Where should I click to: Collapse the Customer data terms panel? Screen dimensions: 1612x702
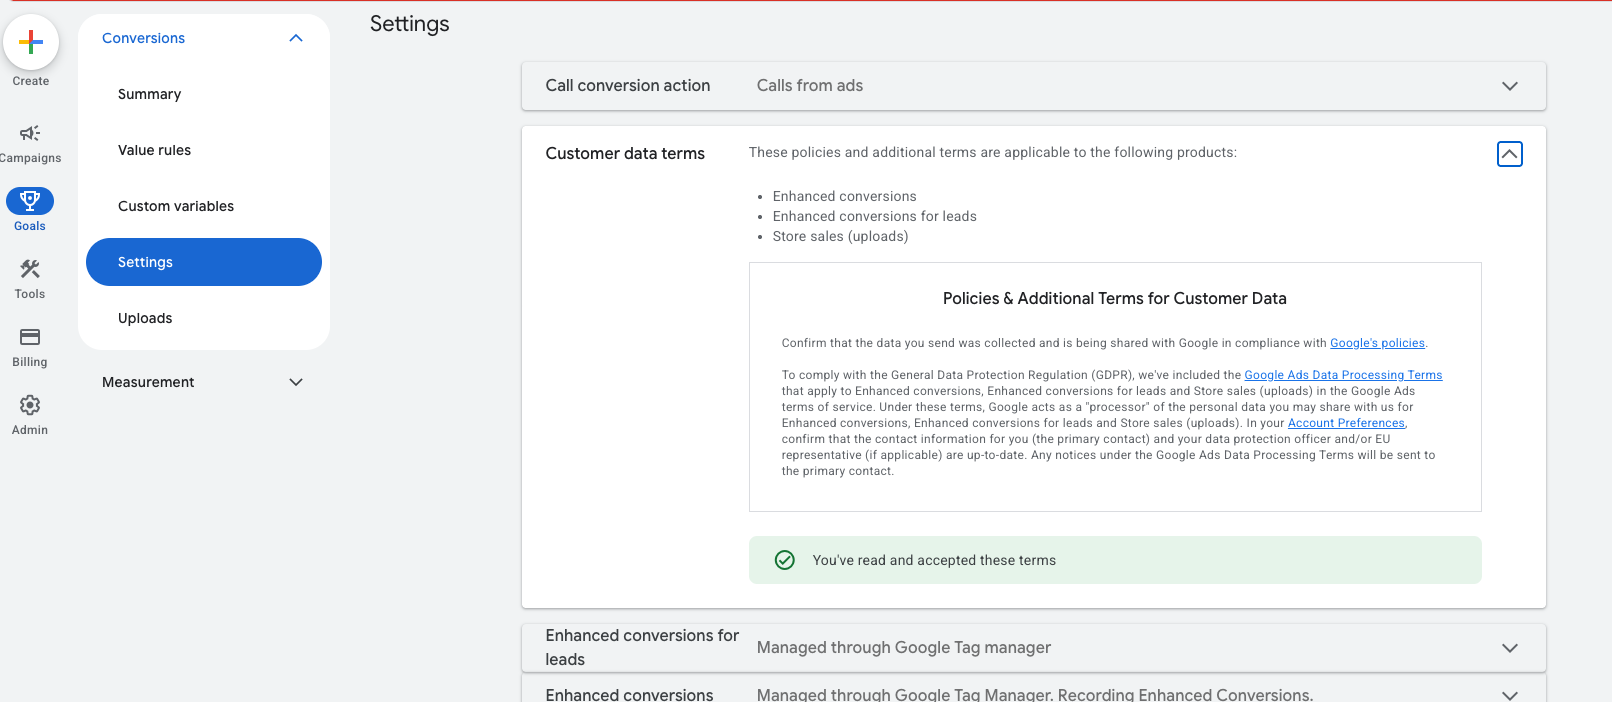click(x=1509, y=154)
